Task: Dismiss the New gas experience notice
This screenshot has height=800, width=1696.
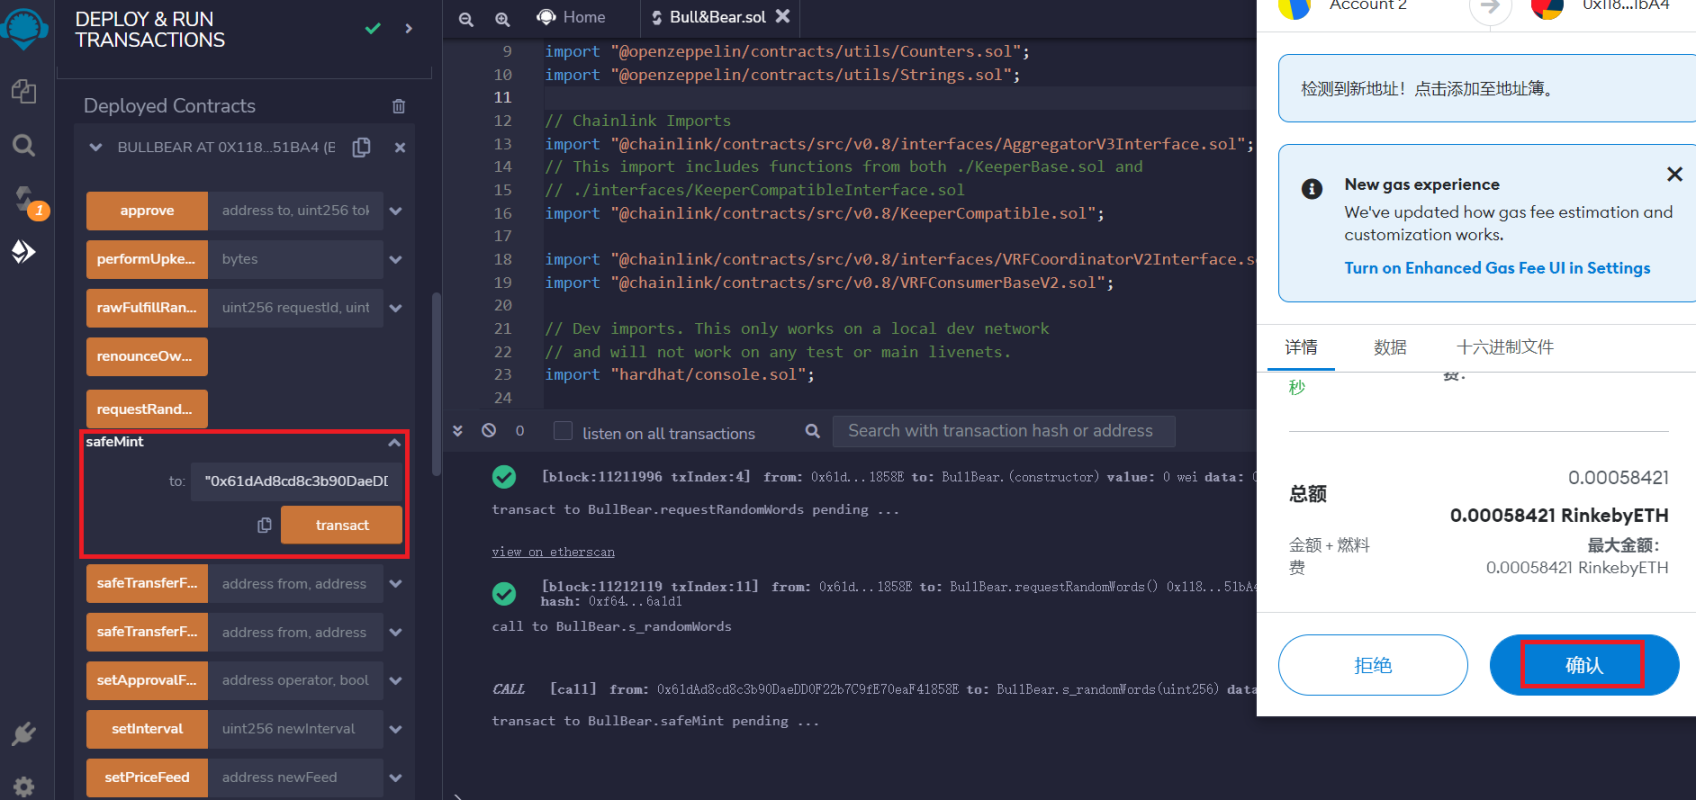Action: click(x=1674, y=174)
